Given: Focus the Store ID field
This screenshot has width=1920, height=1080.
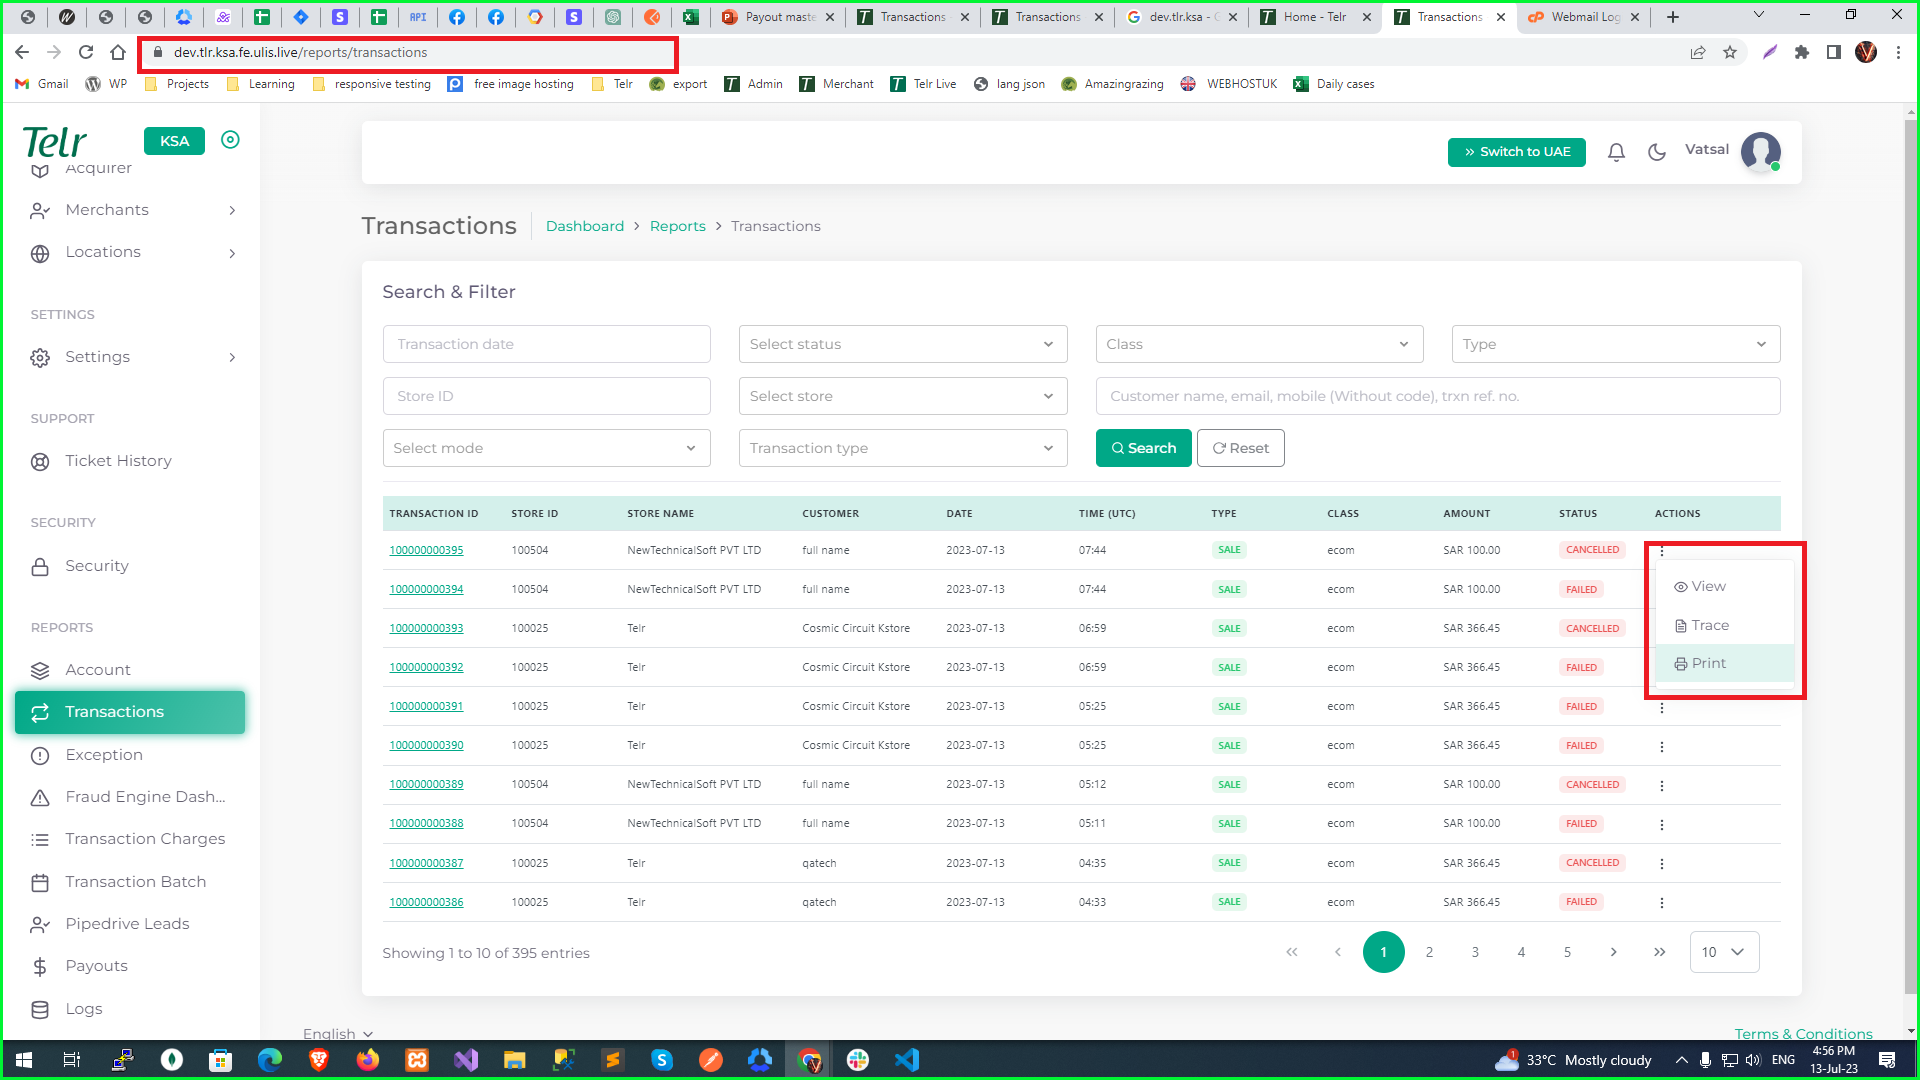Looking at the screenshot, I should 546,396.
